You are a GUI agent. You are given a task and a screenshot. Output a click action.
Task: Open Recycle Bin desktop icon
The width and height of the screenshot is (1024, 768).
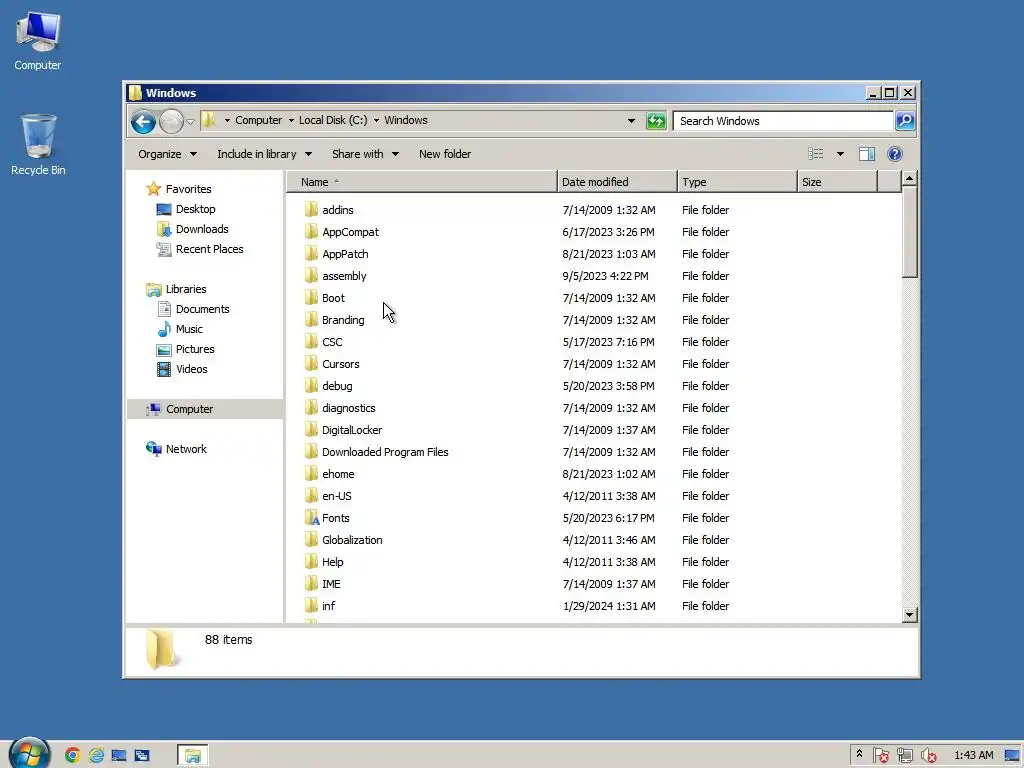coord(38,144)
